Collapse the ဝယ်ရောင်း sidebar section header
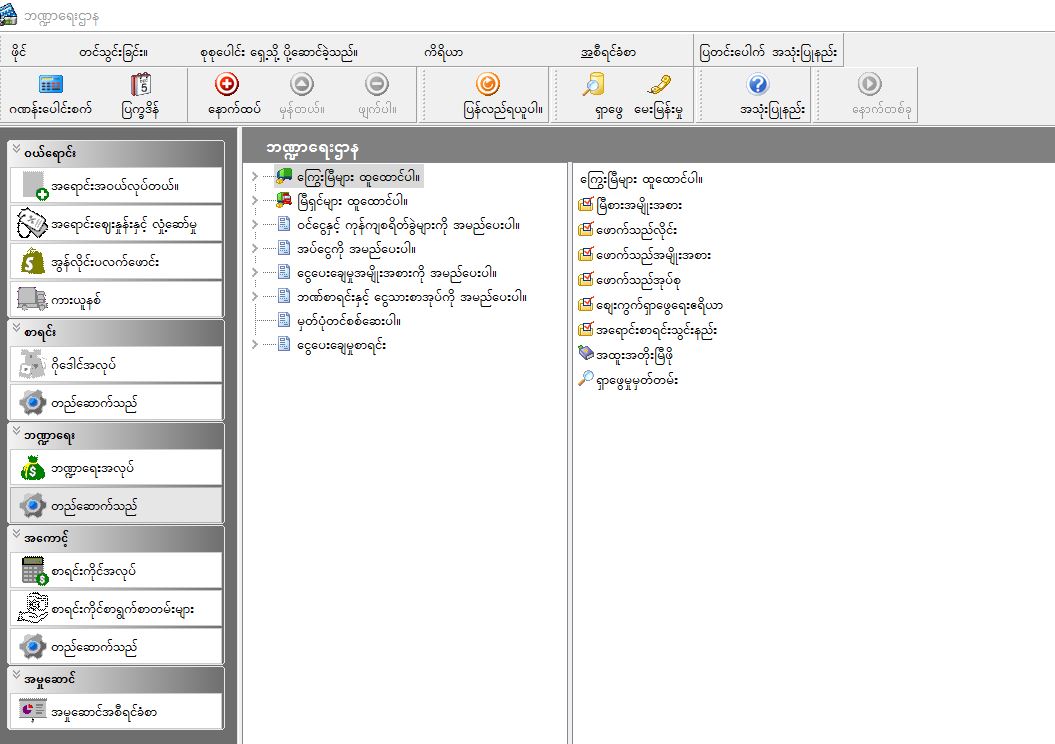This screenshot has height=744, width=1055. pos(17,151)
